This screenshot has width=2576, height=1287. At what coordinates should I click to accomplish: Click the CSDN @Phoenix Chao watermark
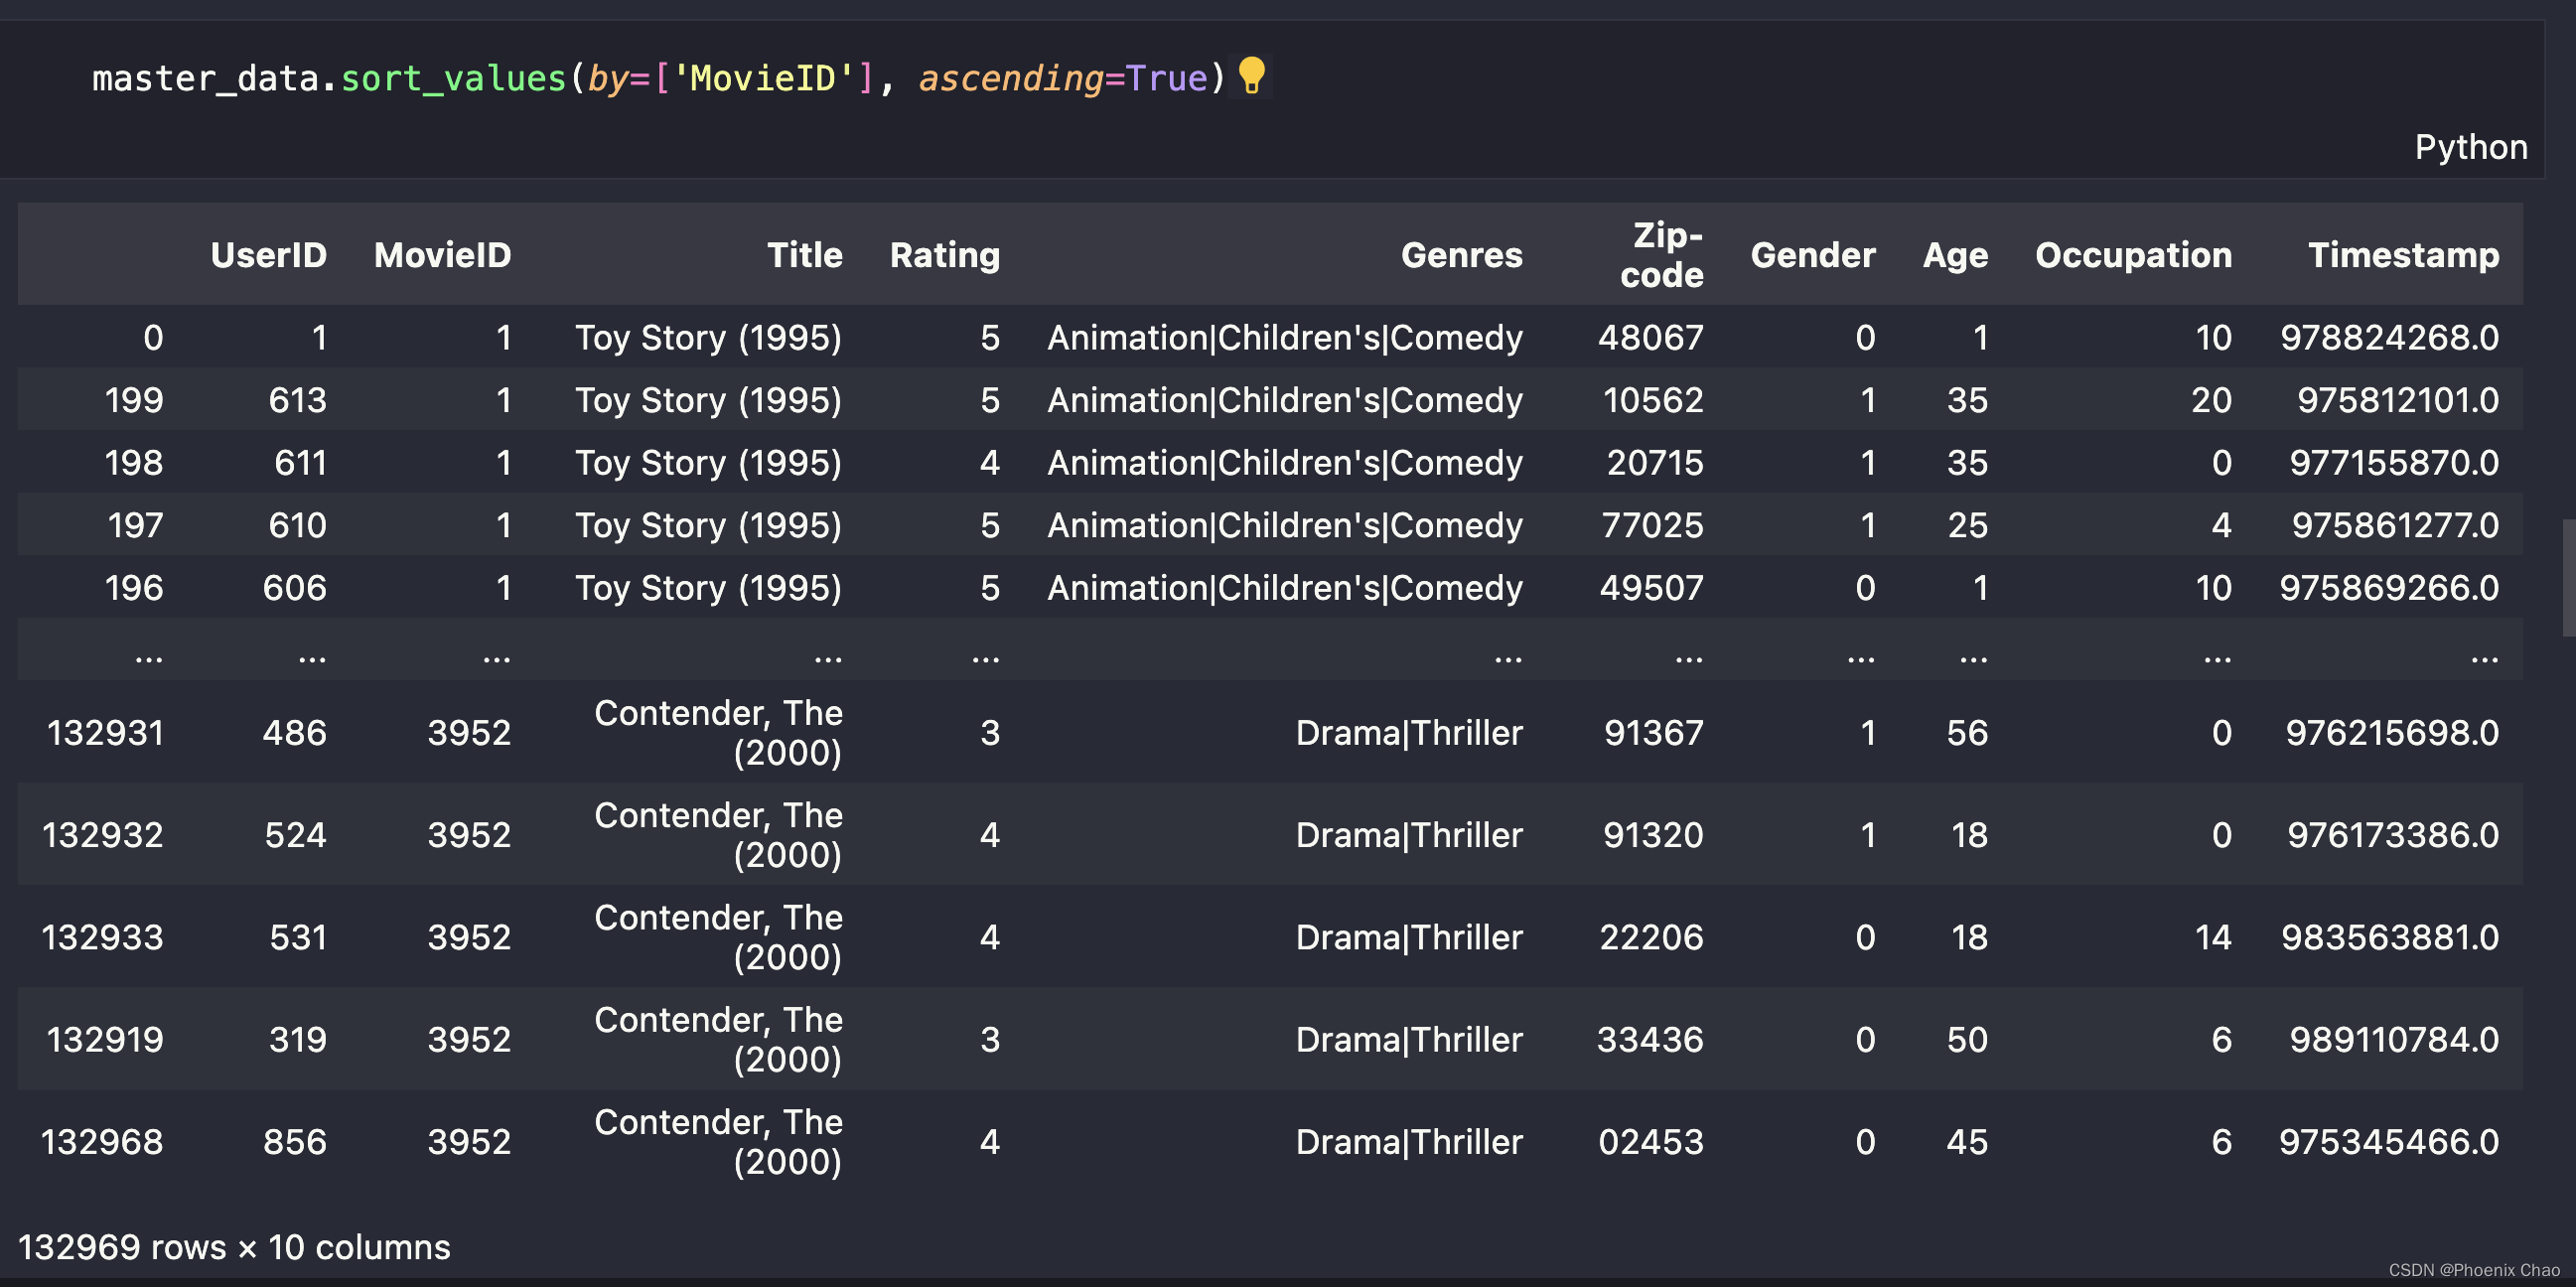pos(2473,1270)
